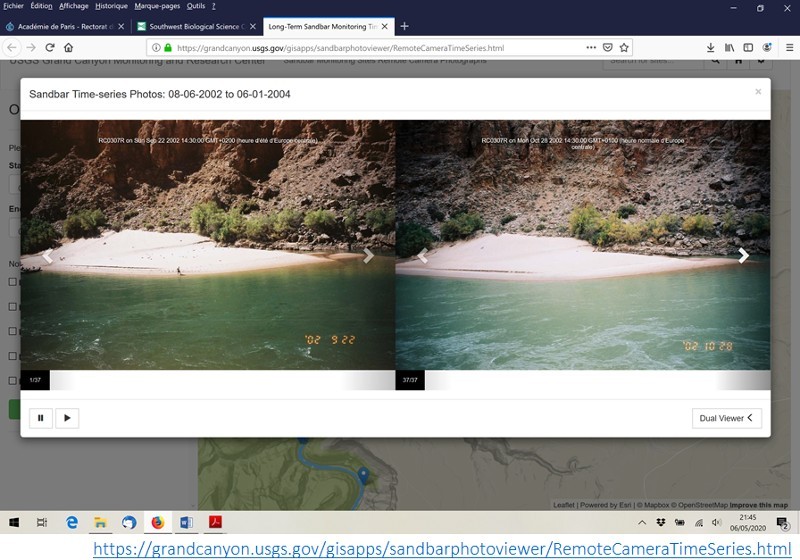Reload the page with the browser refresh icon
The image size is (800, 560).
point(50,47)
